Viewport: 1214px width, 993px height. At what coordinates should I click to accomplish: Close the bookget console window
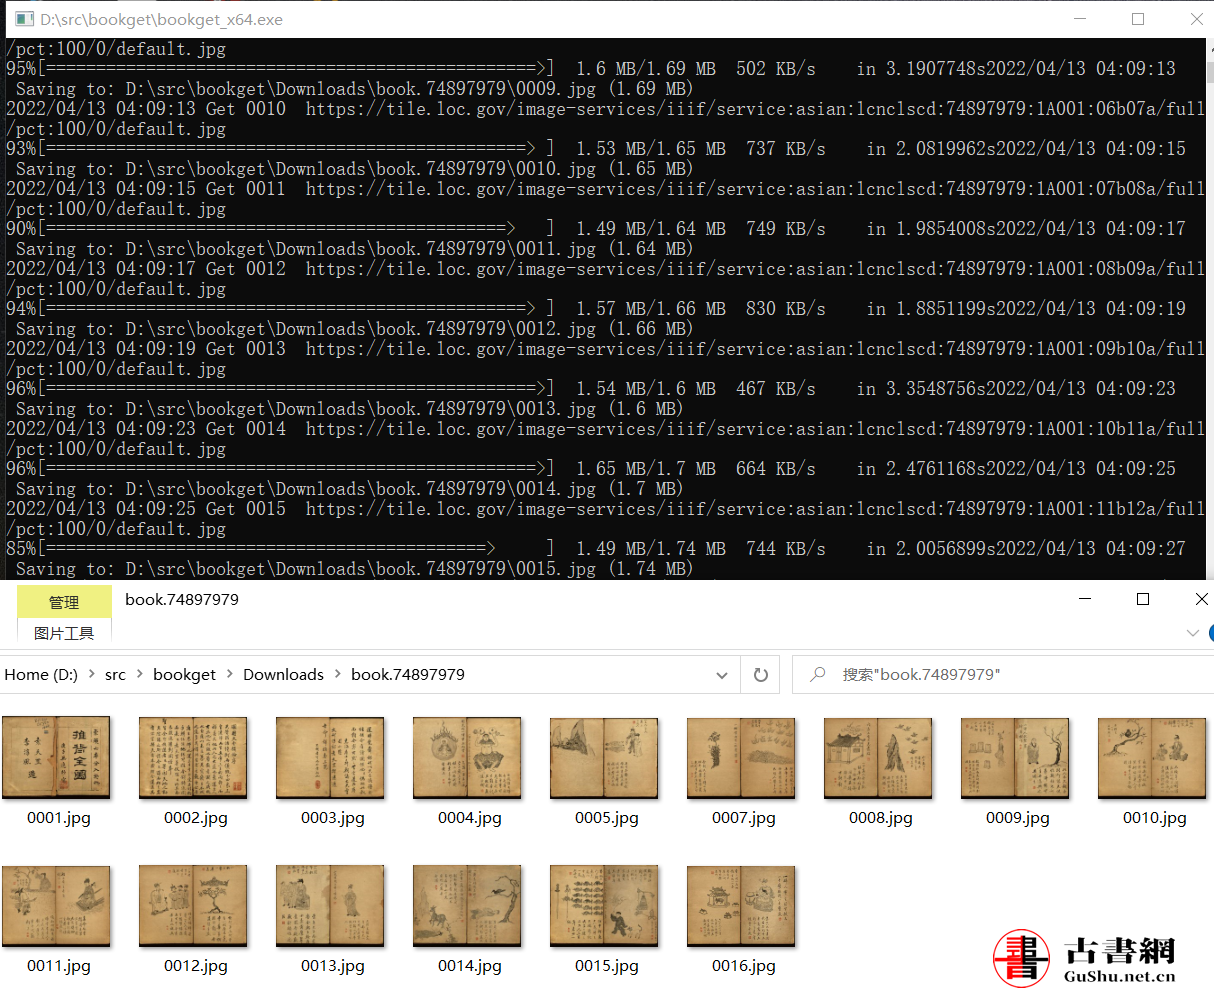pos(1196,19)
